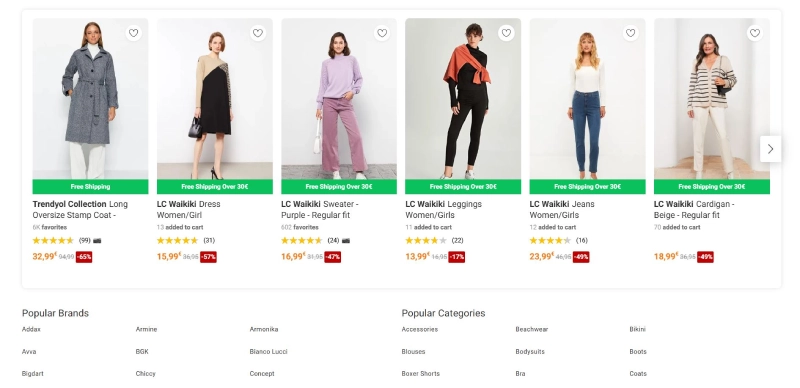The width and height of the screenshot is (800, 388).
Task: Tap the heart on the purple sweater
Action: pyautogui.click(x=382, y=33)
